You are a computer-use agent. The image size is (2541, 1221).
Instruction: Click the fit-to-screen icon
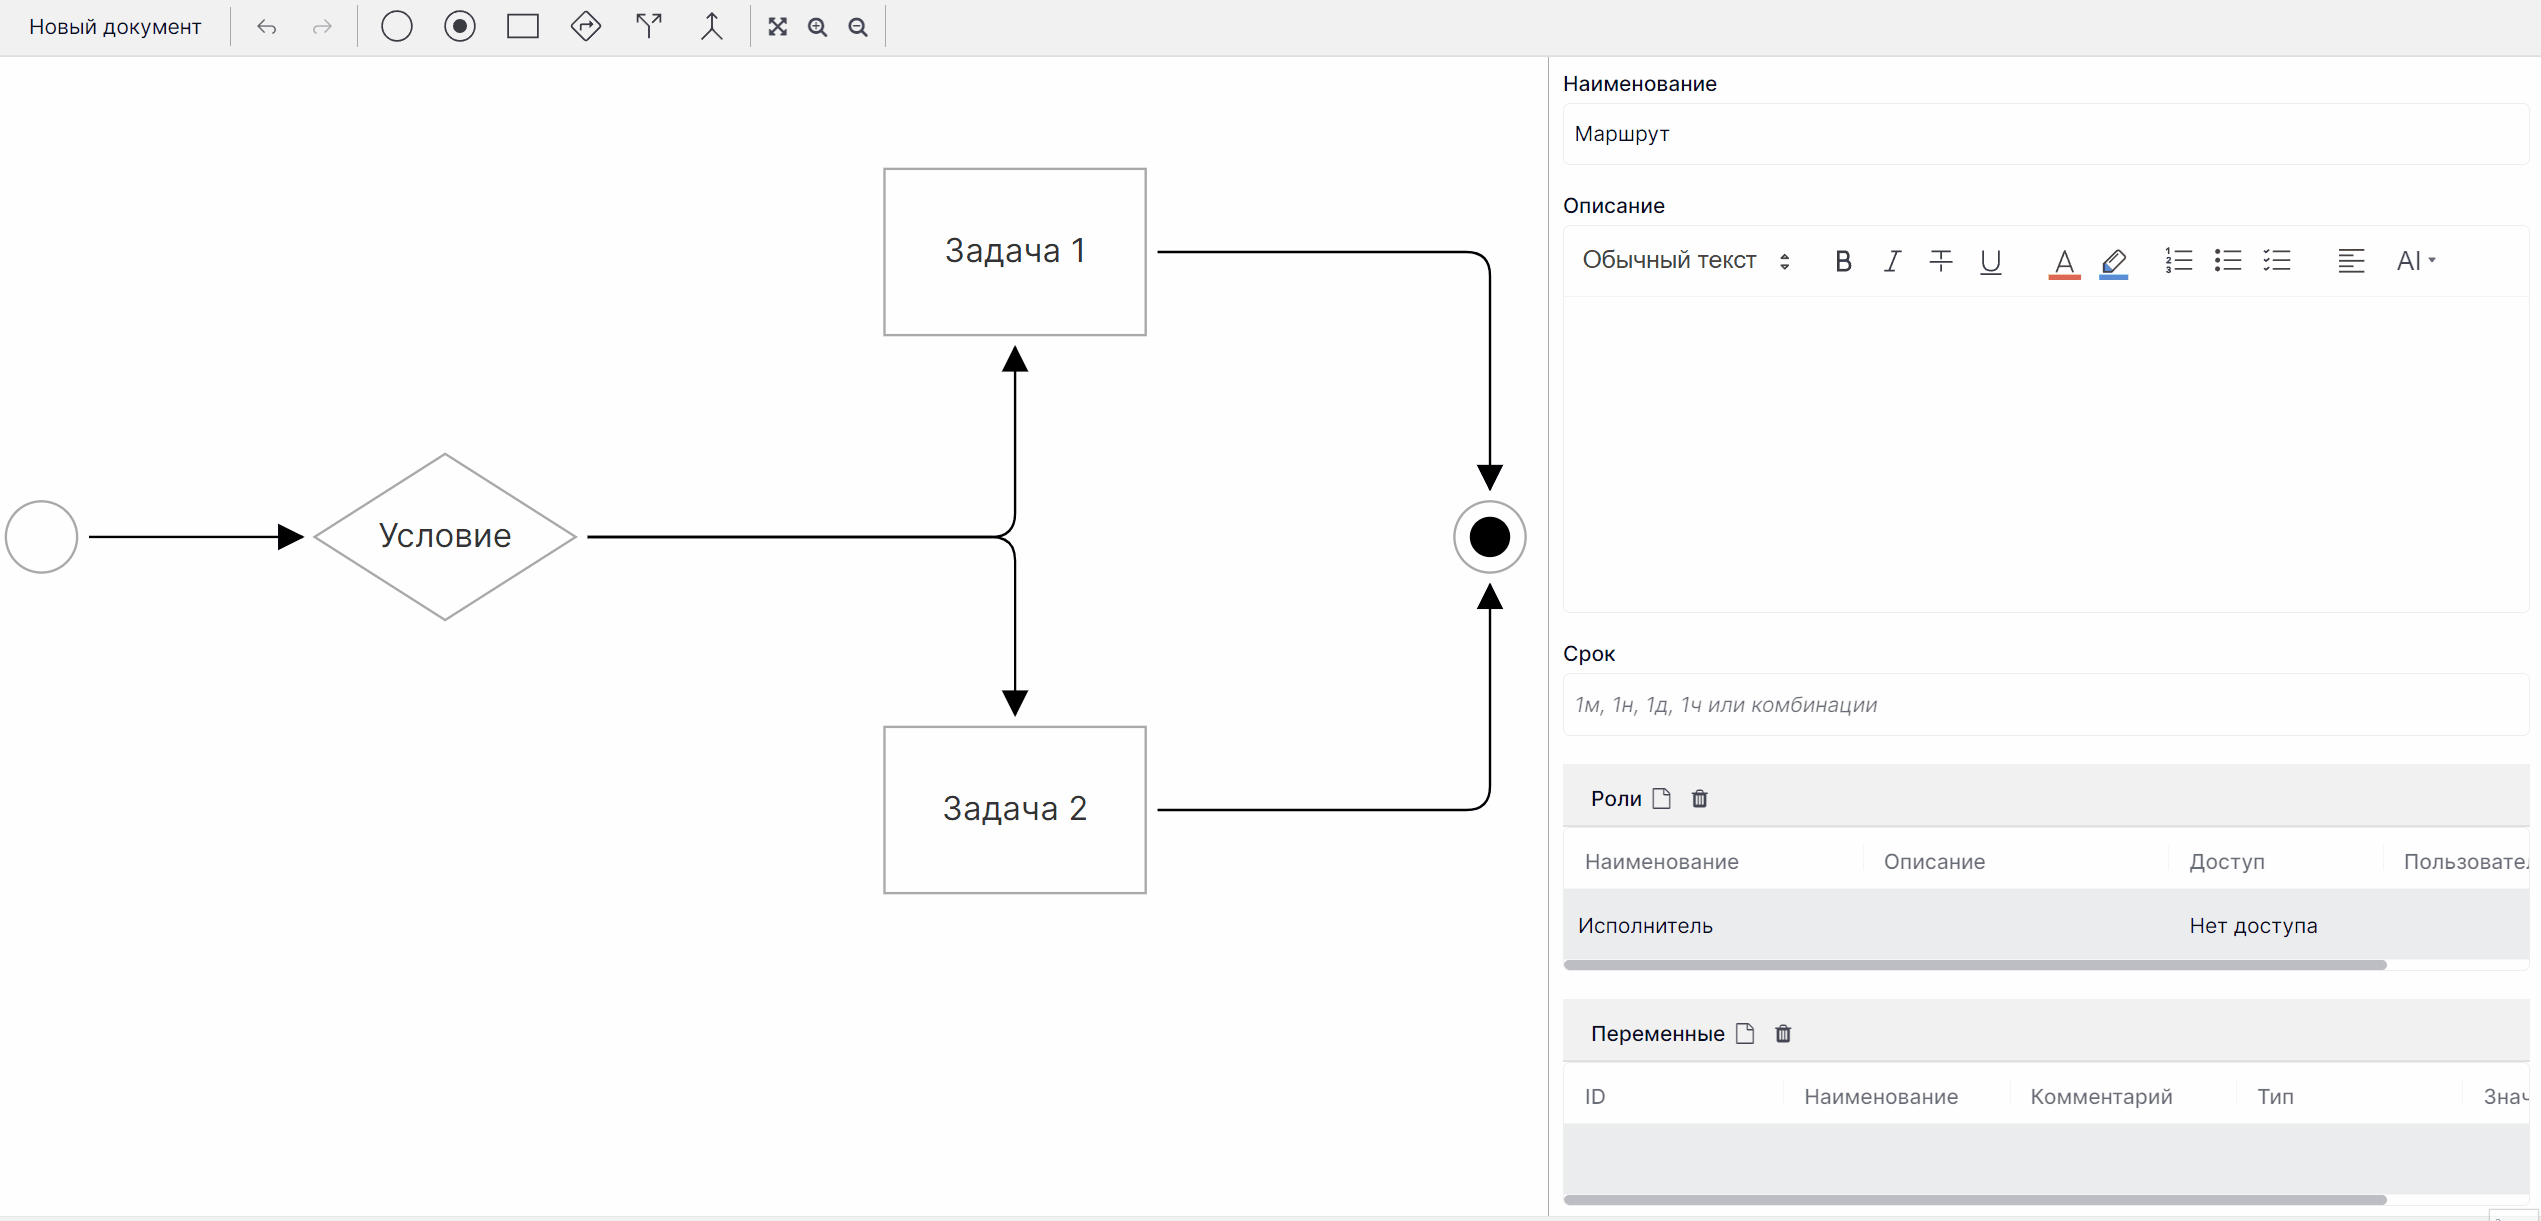point(777,27)
